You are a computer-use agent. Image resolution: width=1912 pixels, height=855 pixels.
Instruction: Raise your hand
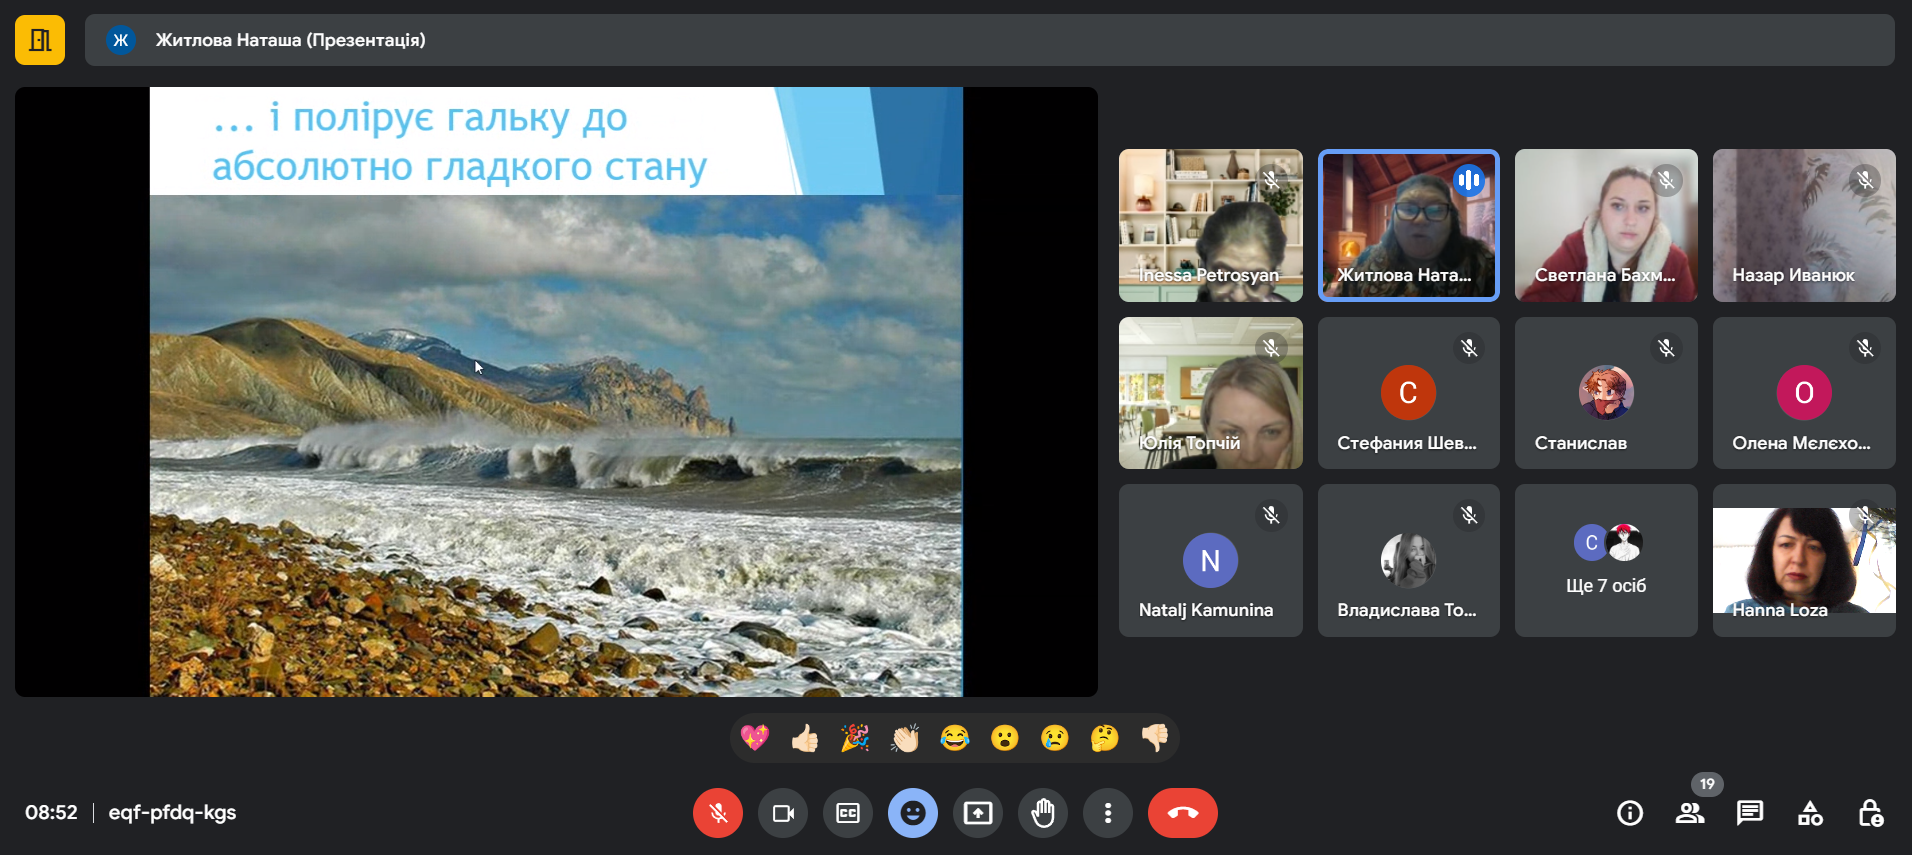tap(1042, 813)
